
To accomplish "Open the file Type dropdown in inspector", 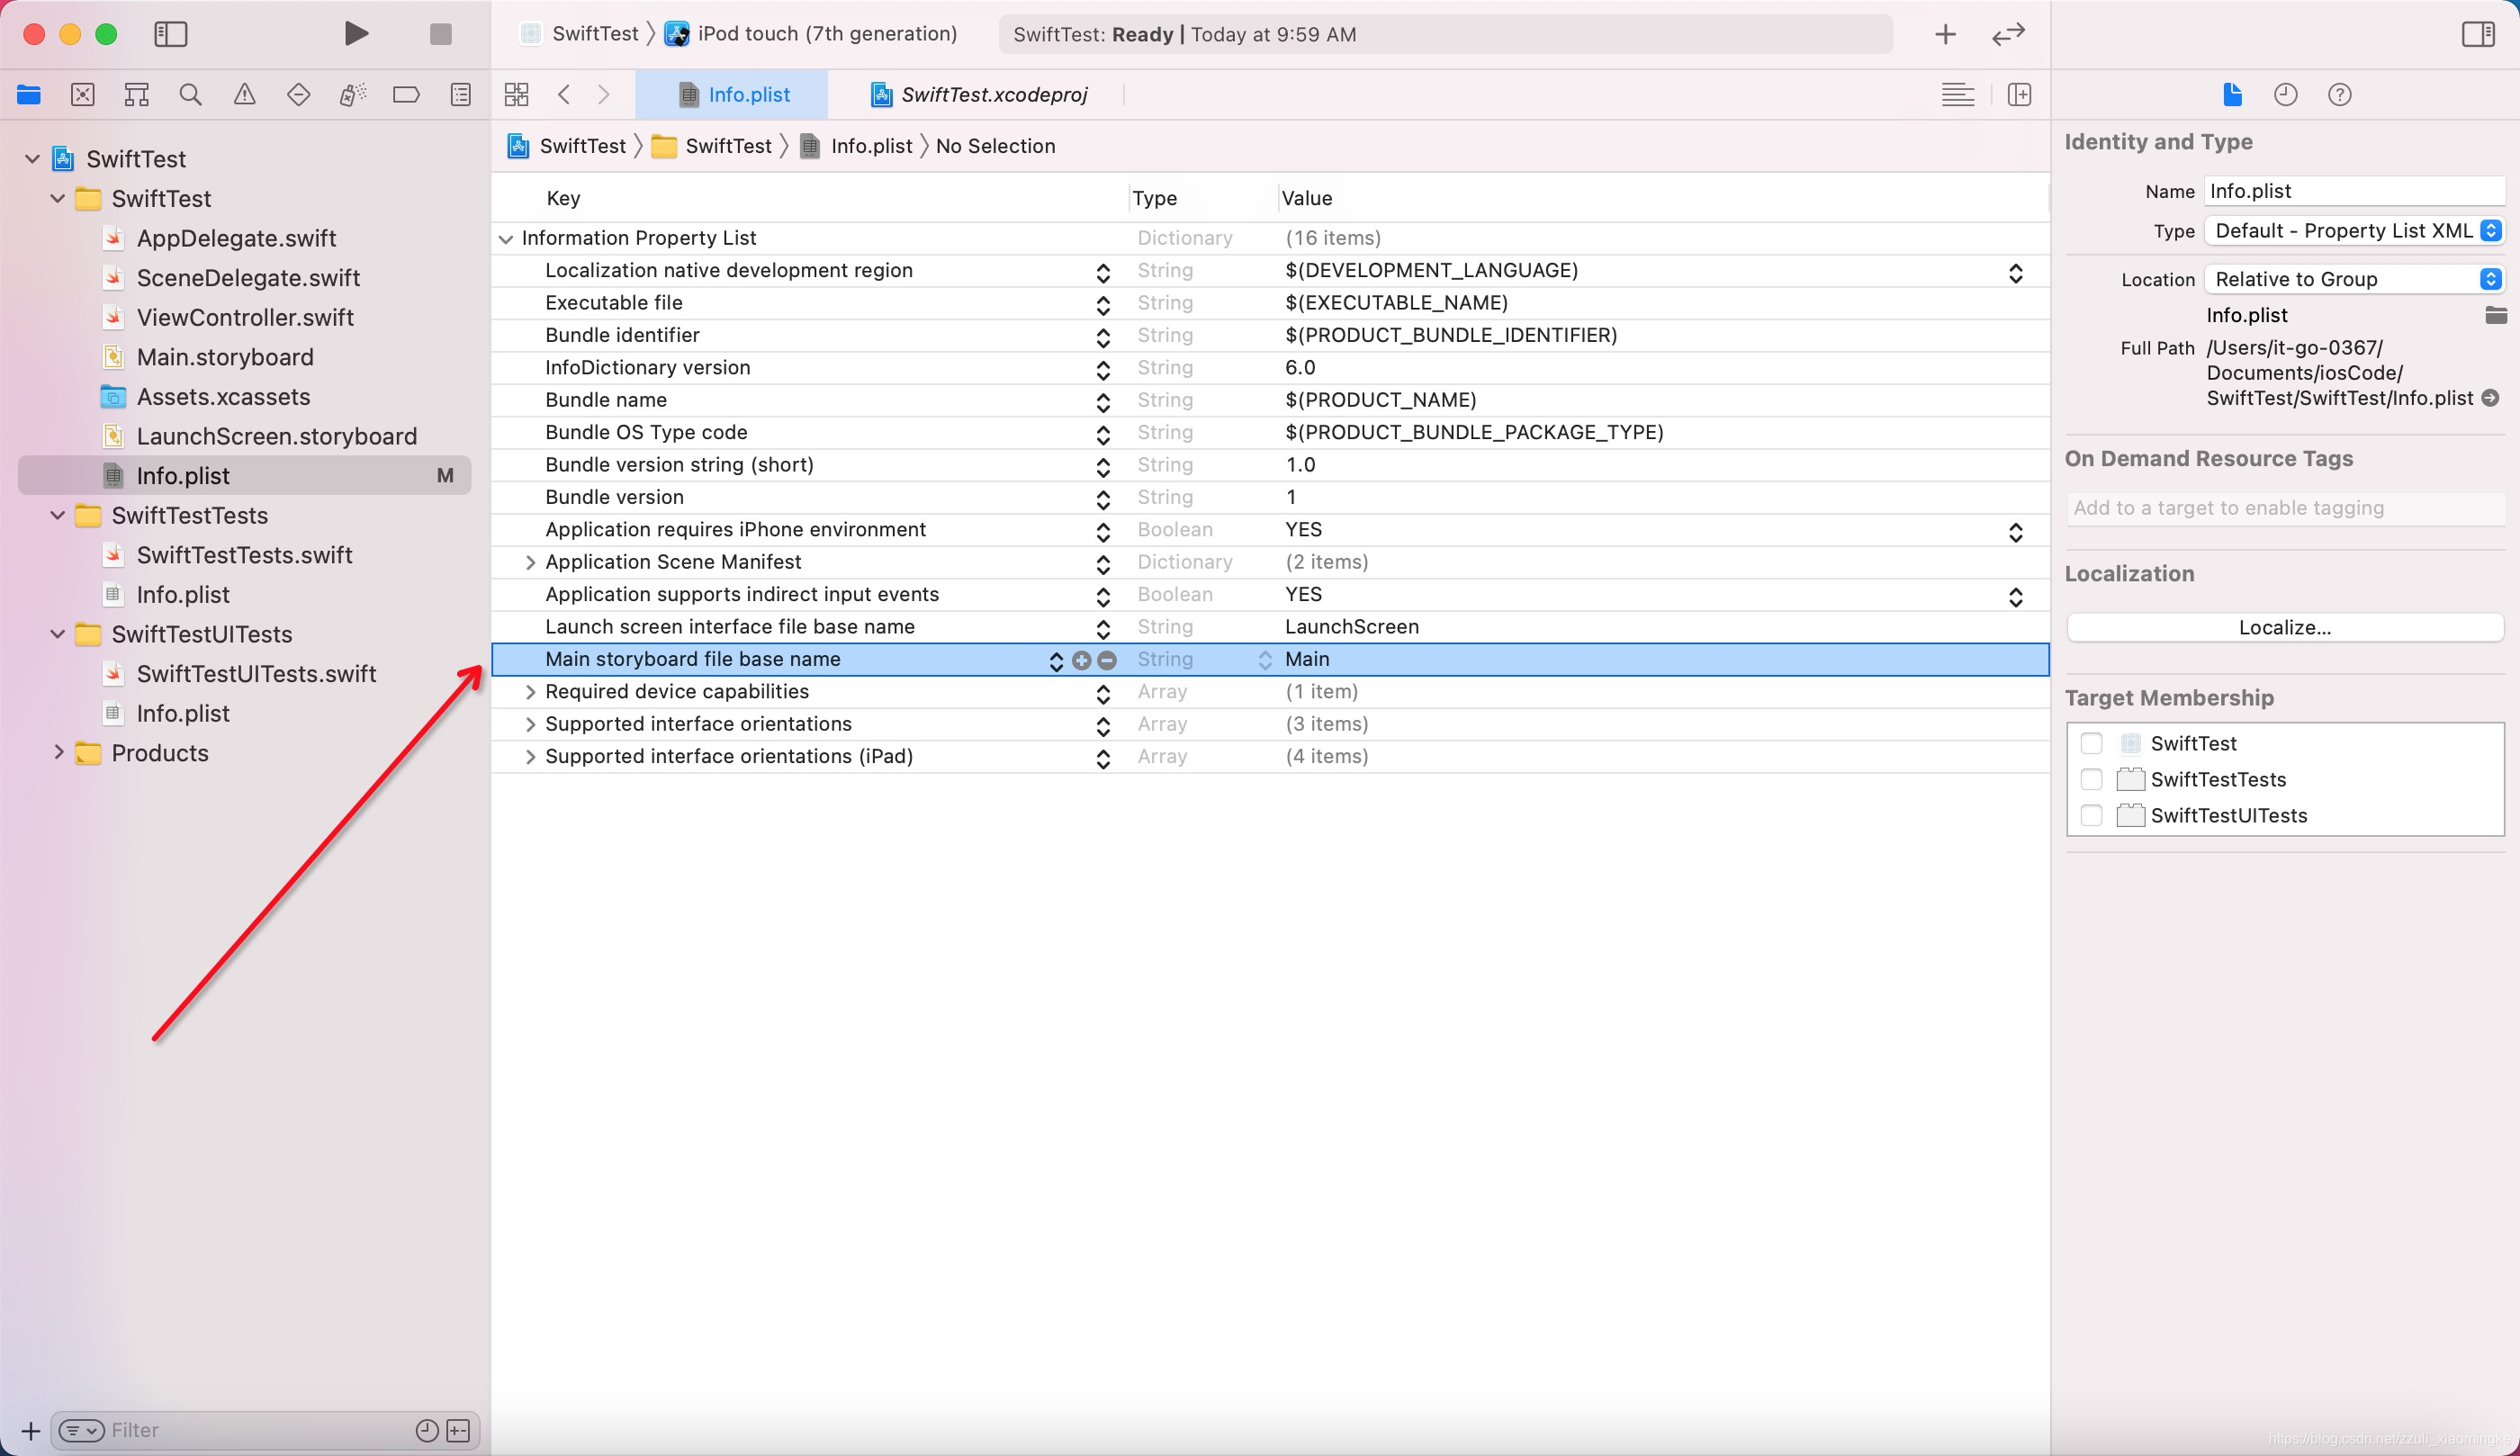I will click(2355, 231).
